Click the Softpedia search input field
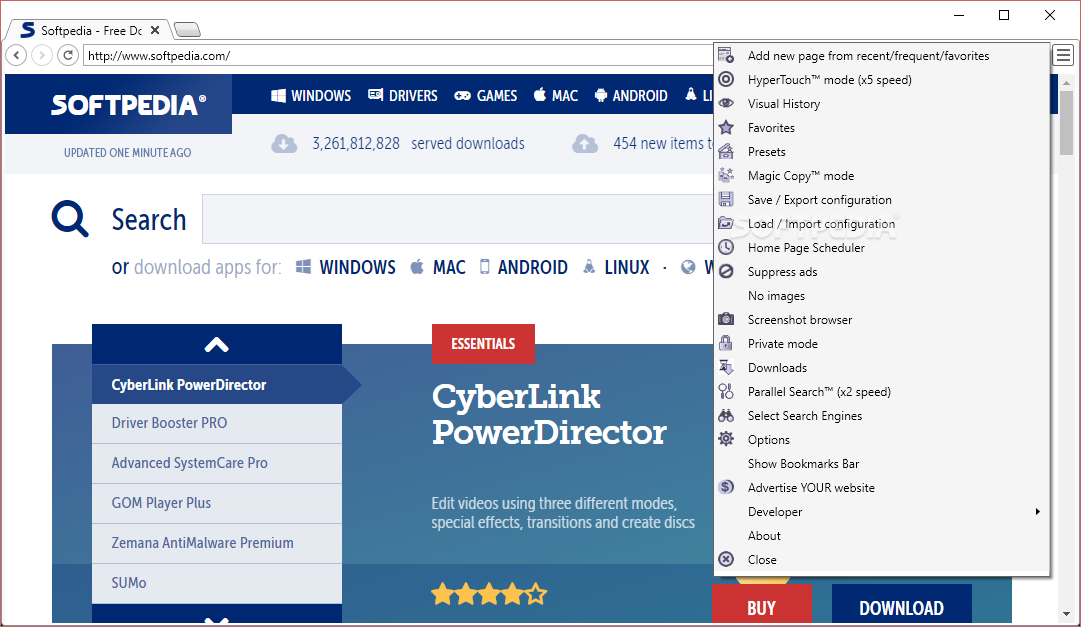The image size is (1081, 627). 458,219
